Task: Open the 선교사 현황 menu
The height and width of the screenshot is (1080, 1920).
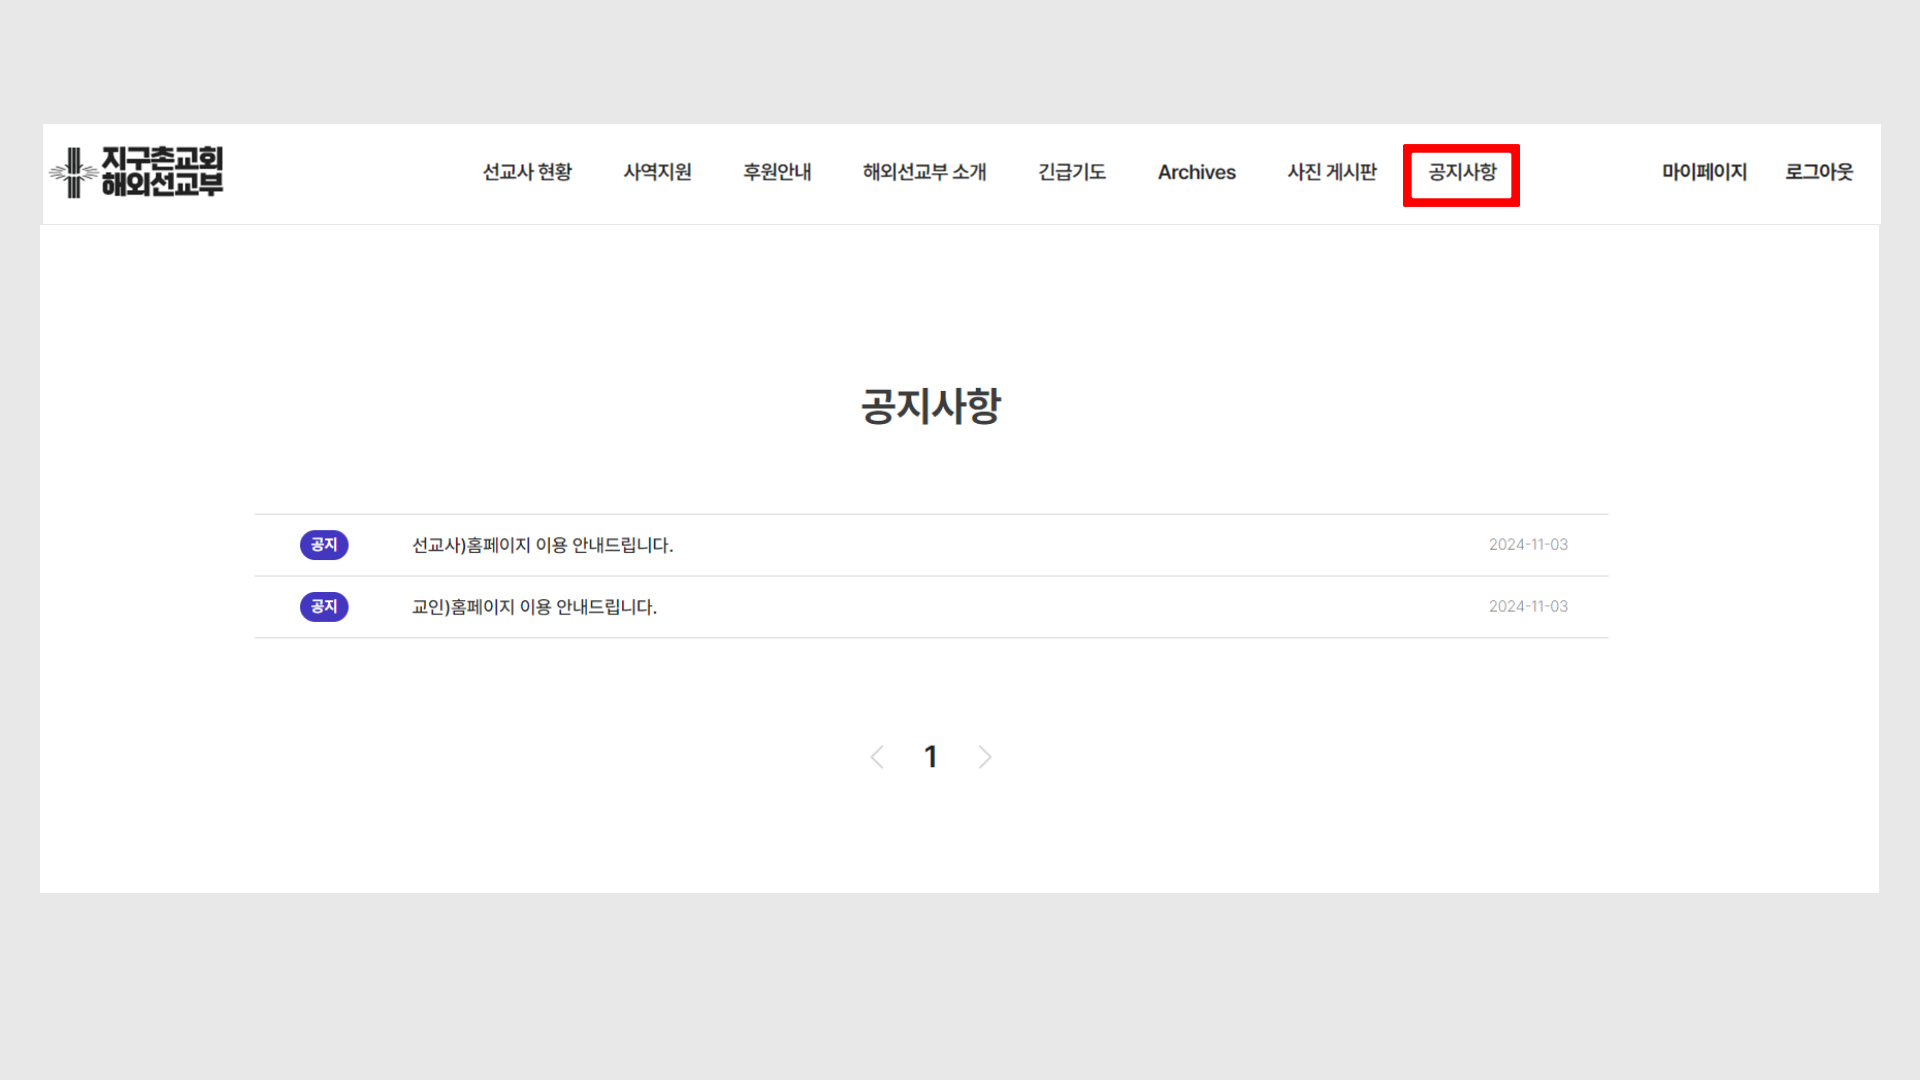Action: point(527,172)
